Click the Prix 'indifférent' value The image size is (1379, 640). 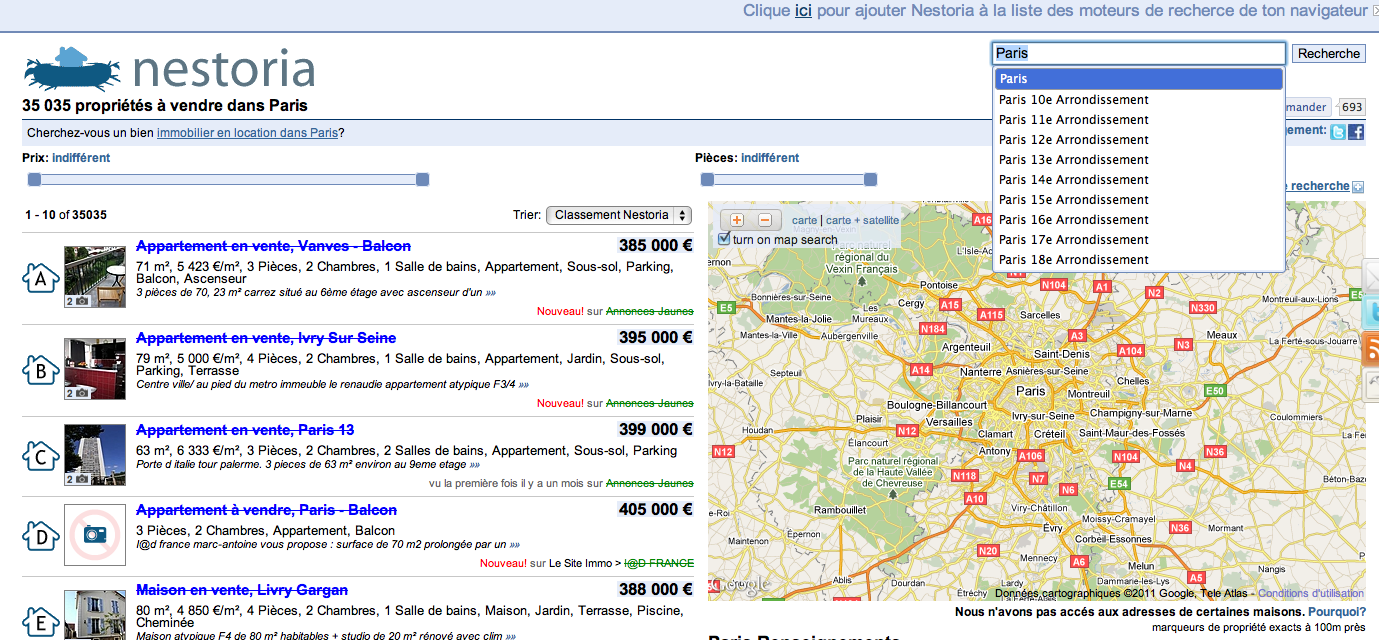(81, 158)
